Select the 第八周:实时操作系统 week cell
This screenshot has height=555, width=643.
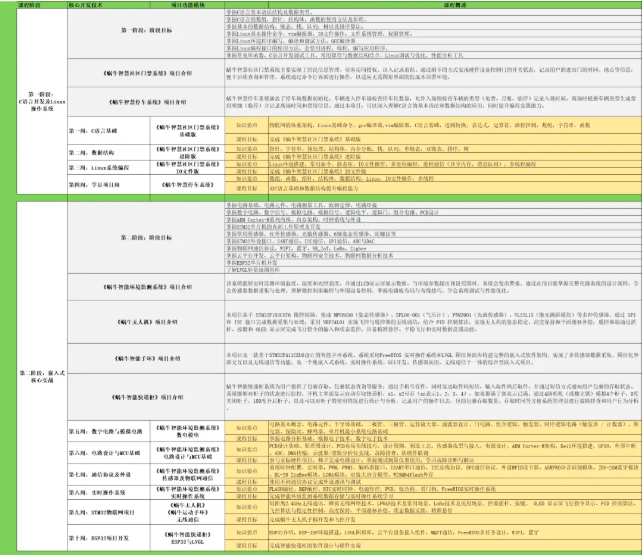pyautogui.click(x=109, y=492)
